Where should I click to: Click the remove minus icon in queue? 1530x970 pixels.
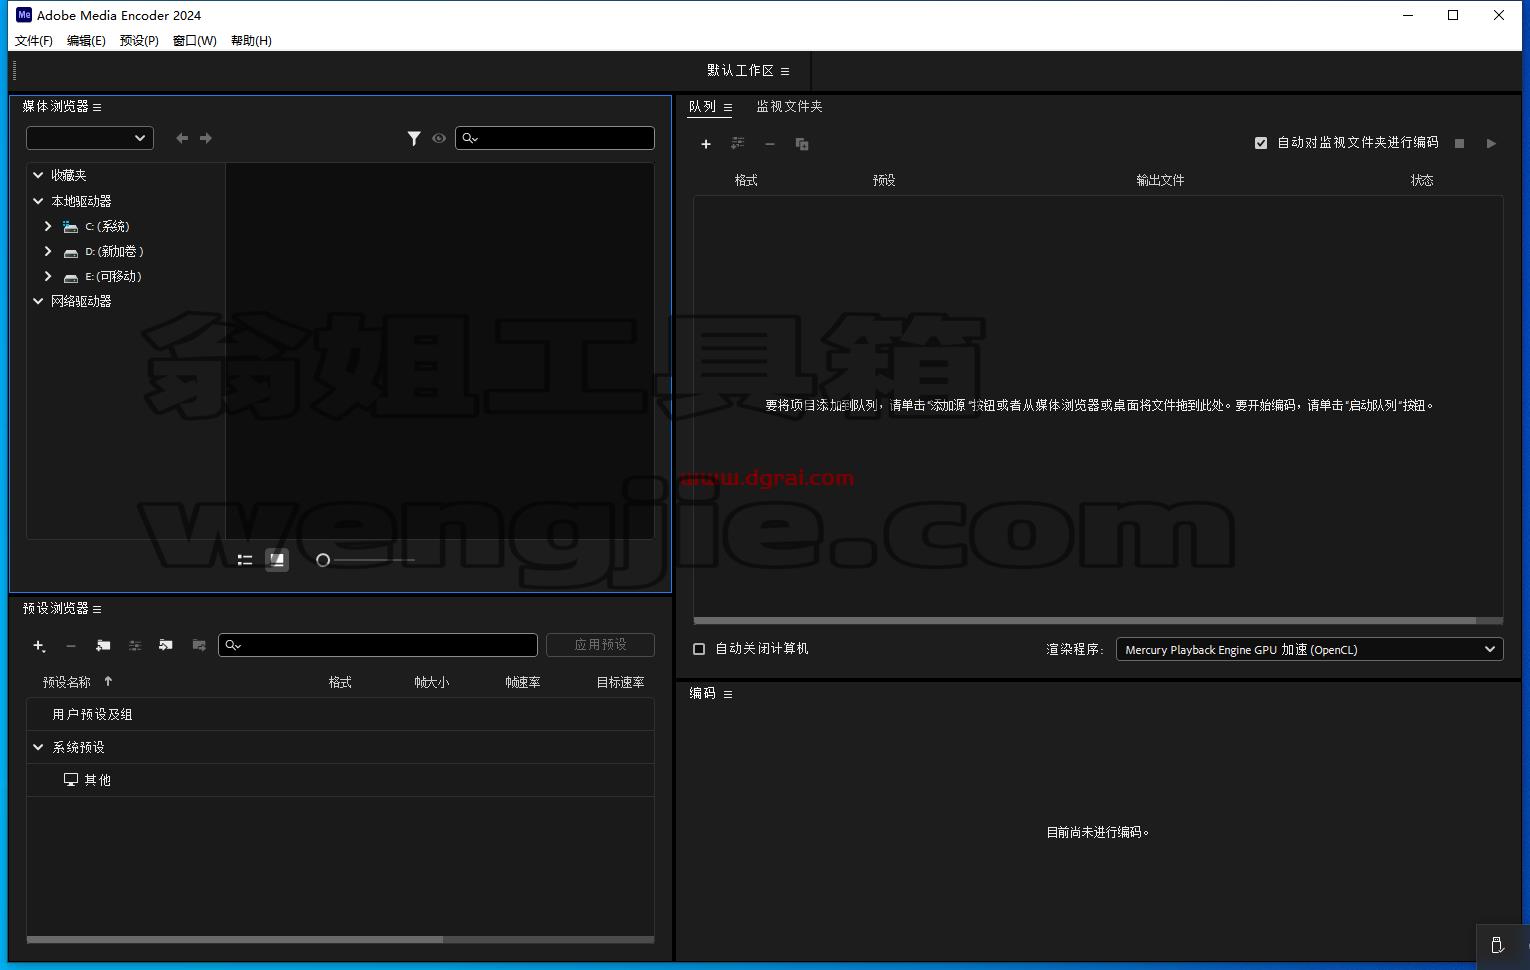point(770,144)
